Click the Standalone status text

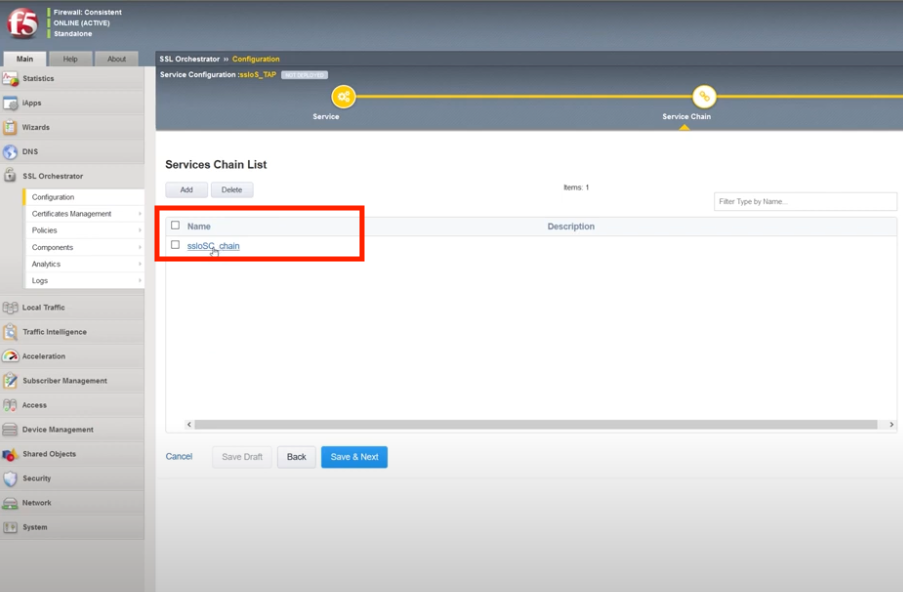pyautogui.click(x=73, y=34)
